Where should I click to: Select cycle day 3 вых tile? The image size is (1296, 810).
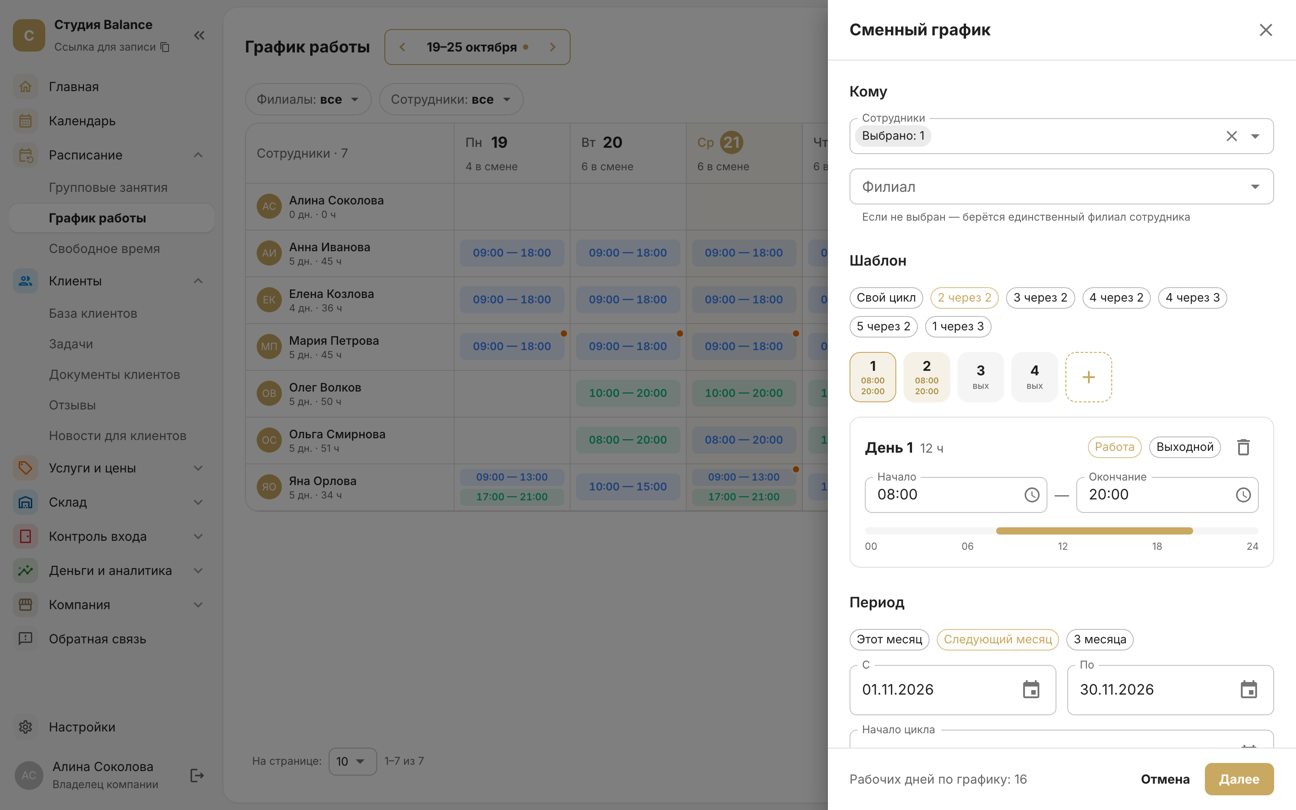980,377
